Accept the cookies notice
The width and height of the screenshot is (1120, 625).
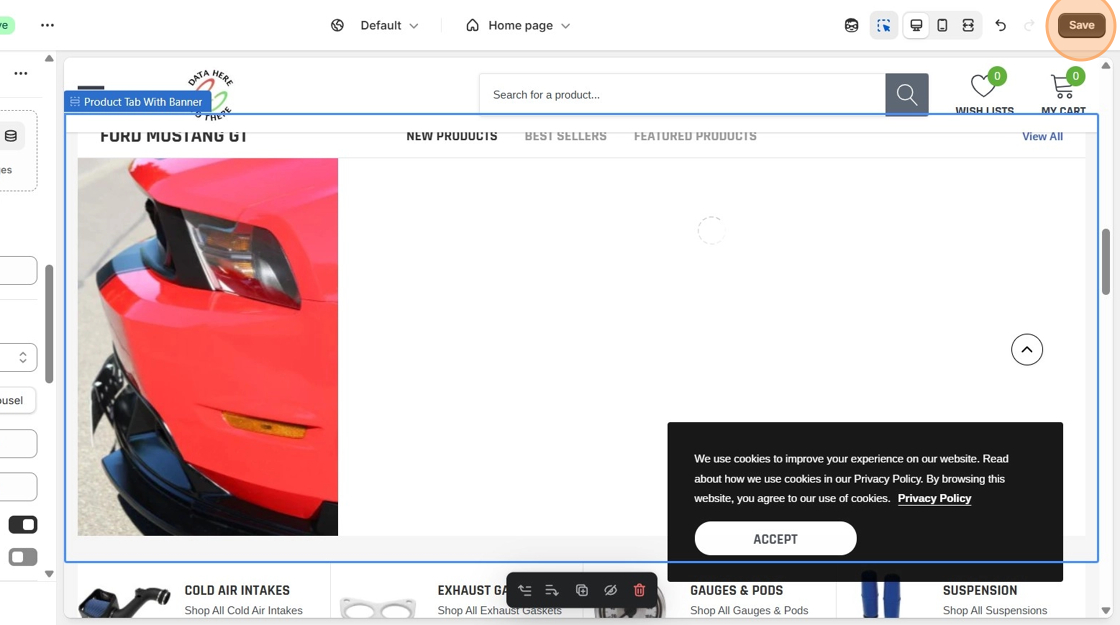(775, 539)
